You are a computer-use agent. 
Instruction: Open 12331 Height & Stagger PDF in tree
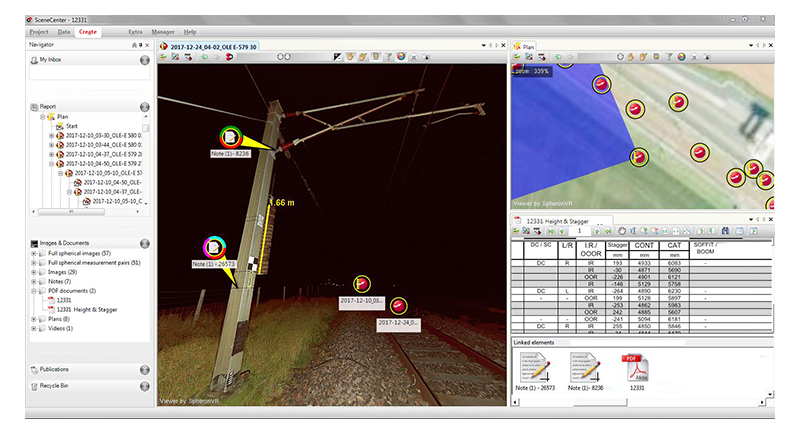click(x=84, y=309)
